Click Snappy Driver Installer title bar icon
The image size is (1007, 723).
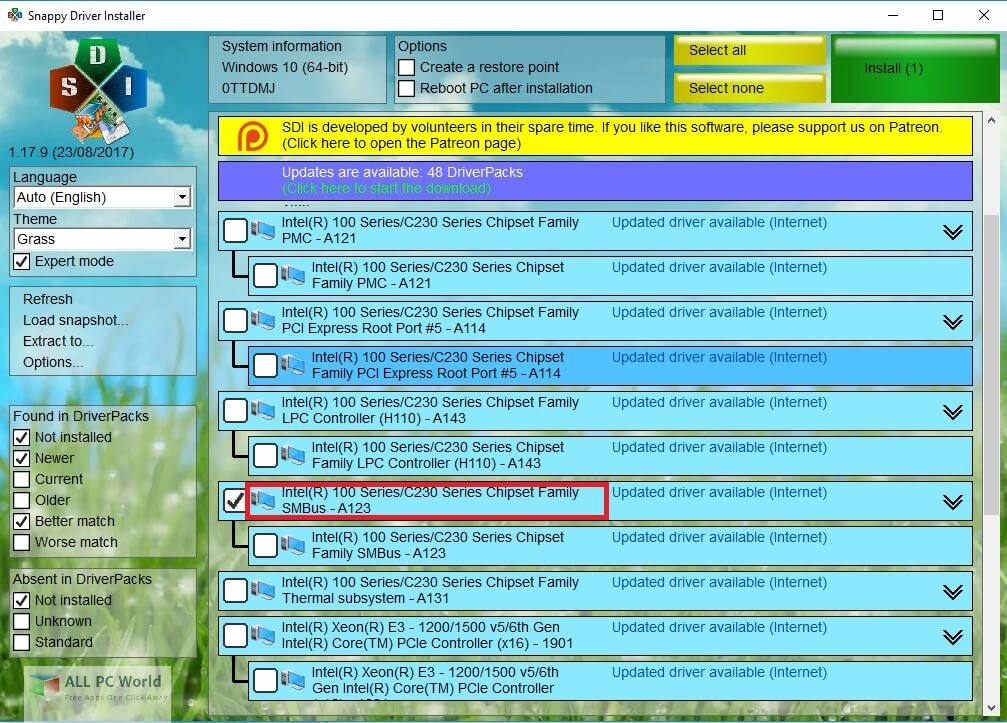[14, 15]
